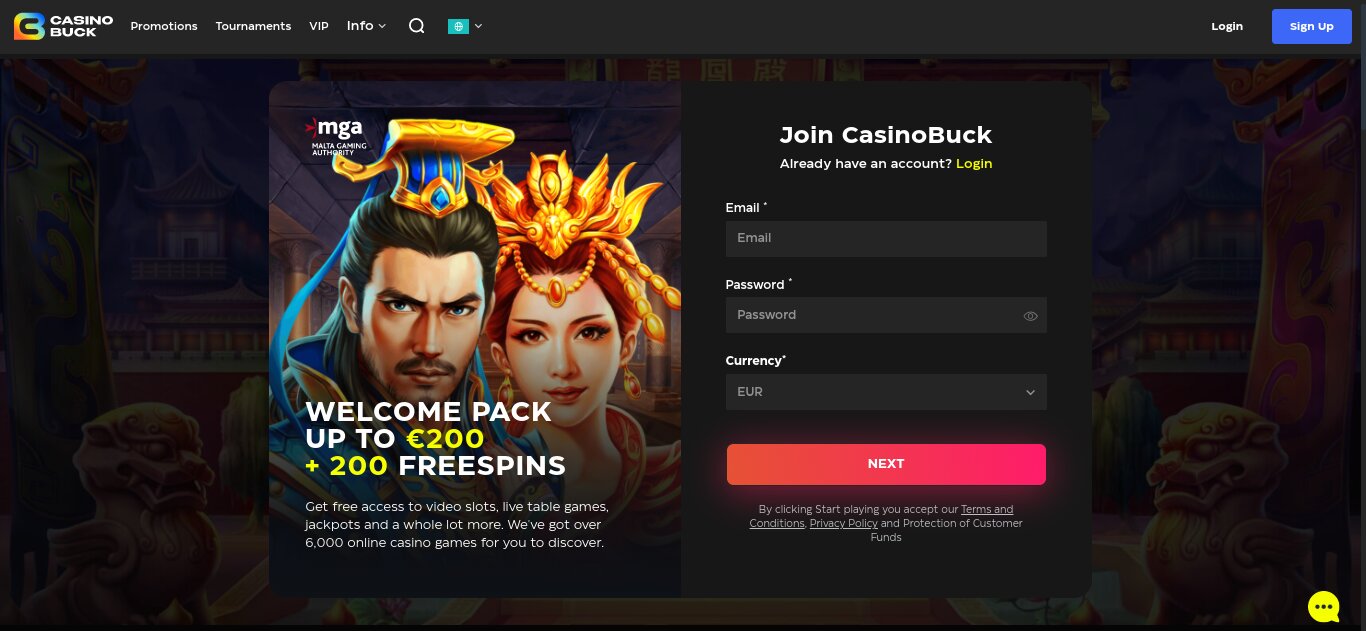Click Login in the top bar

coord(1227,26)
